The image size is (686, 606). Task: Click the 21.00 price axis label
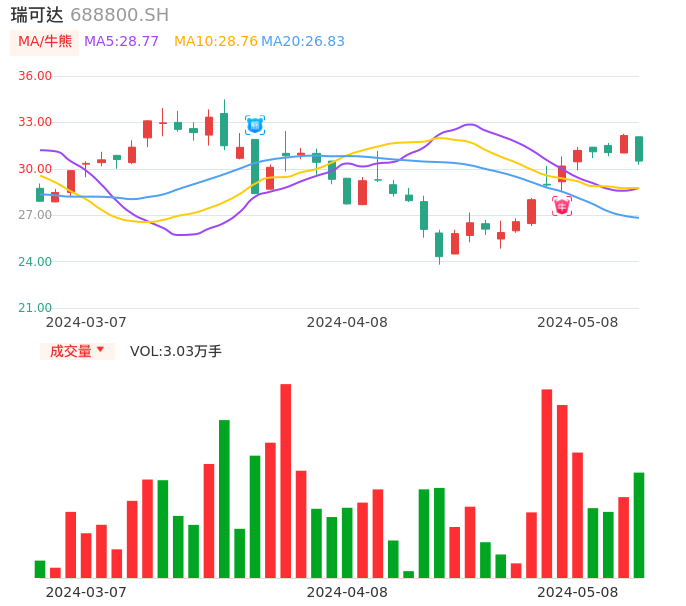35,308
